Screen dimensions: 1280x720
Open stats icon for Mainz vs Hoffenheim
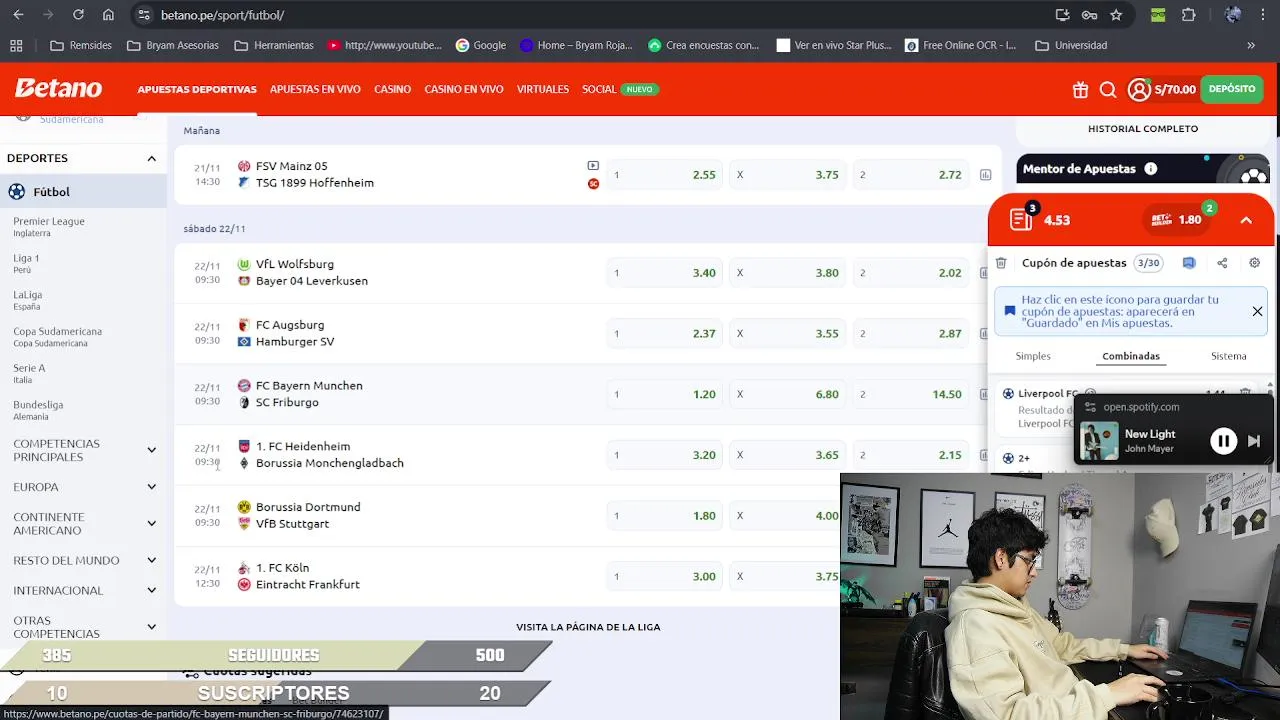986,175
